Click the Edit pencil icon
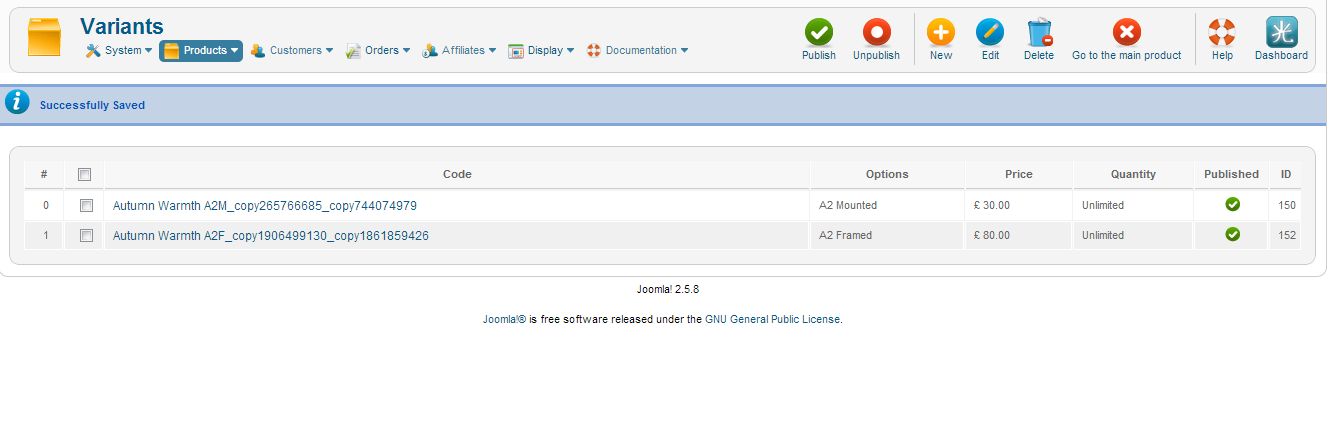Screen dimensions: 1330x425 tap(990, 32)
